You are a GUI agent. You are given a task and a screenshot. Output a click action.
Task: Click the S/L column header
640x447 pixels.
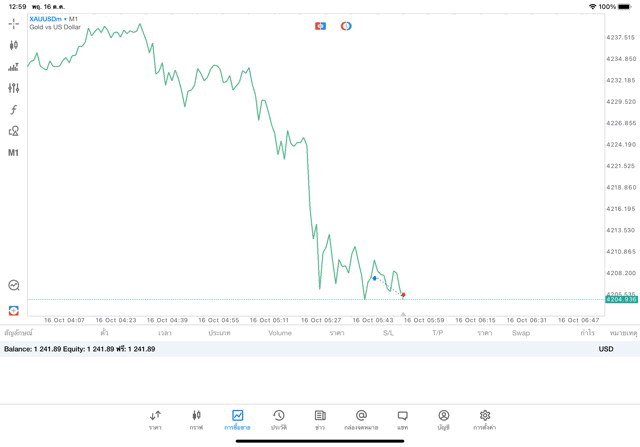[388, 333]
